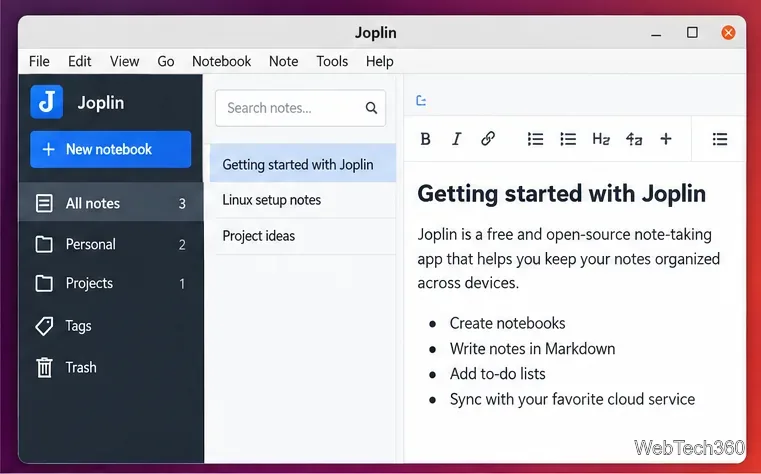Click 'Sync with your favorite cloud service' bullet
761x474 pixels.
572,399
